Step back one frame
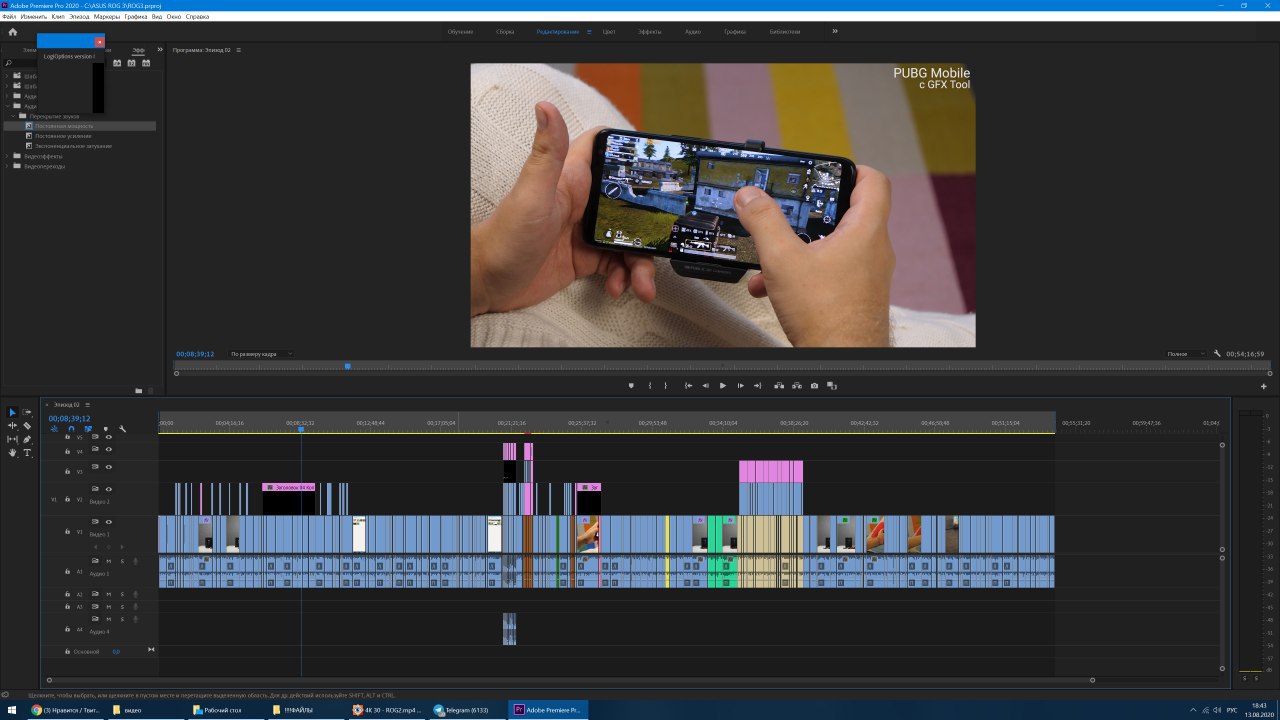 point(705,386)
